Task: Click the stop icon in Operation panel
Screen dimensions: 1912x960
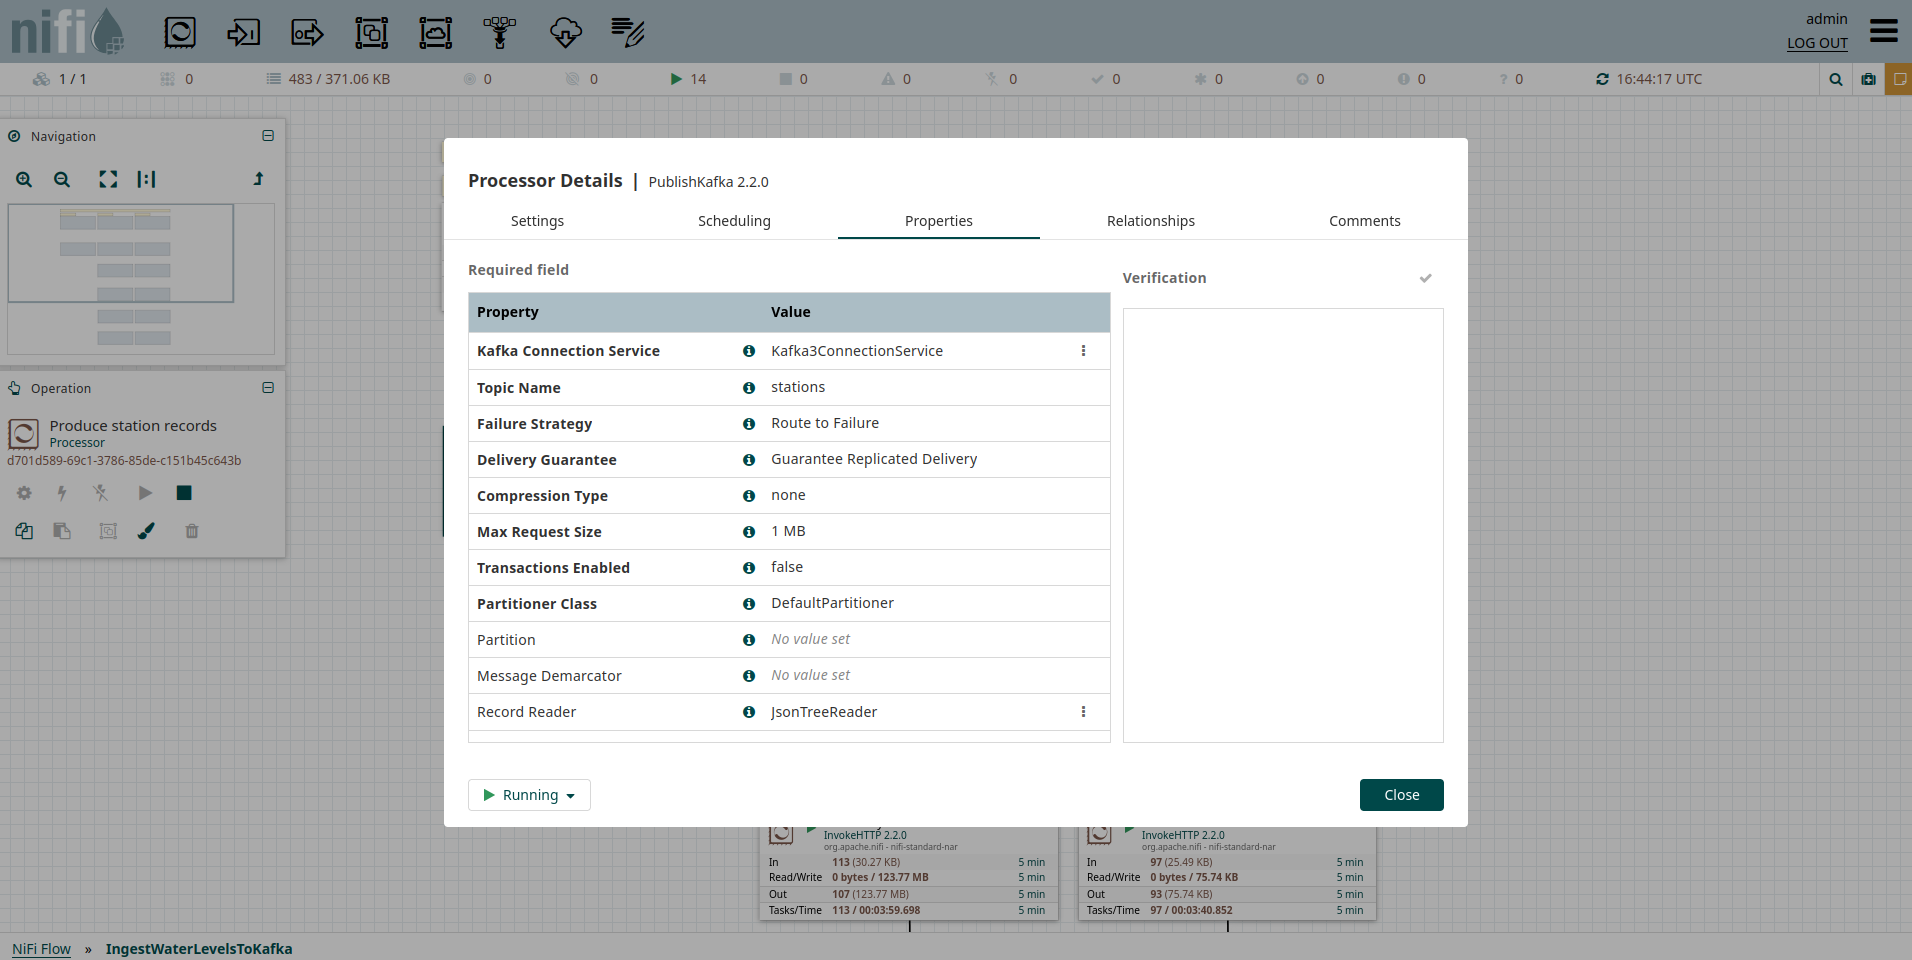Action: tap(184, 493)
